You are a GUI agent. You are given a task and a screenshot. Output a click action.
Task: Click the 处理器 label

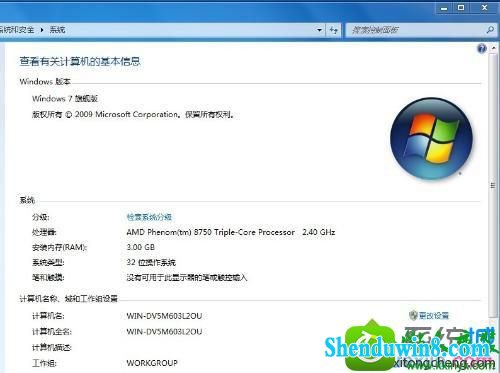tap(44, 232)
